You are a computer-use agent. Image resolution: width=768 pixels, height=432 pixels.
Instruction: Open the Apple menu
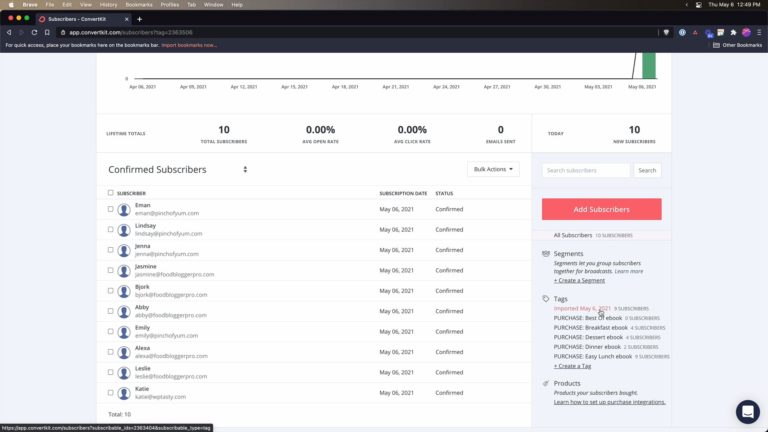pyautogui.click(x=11, y=4)
